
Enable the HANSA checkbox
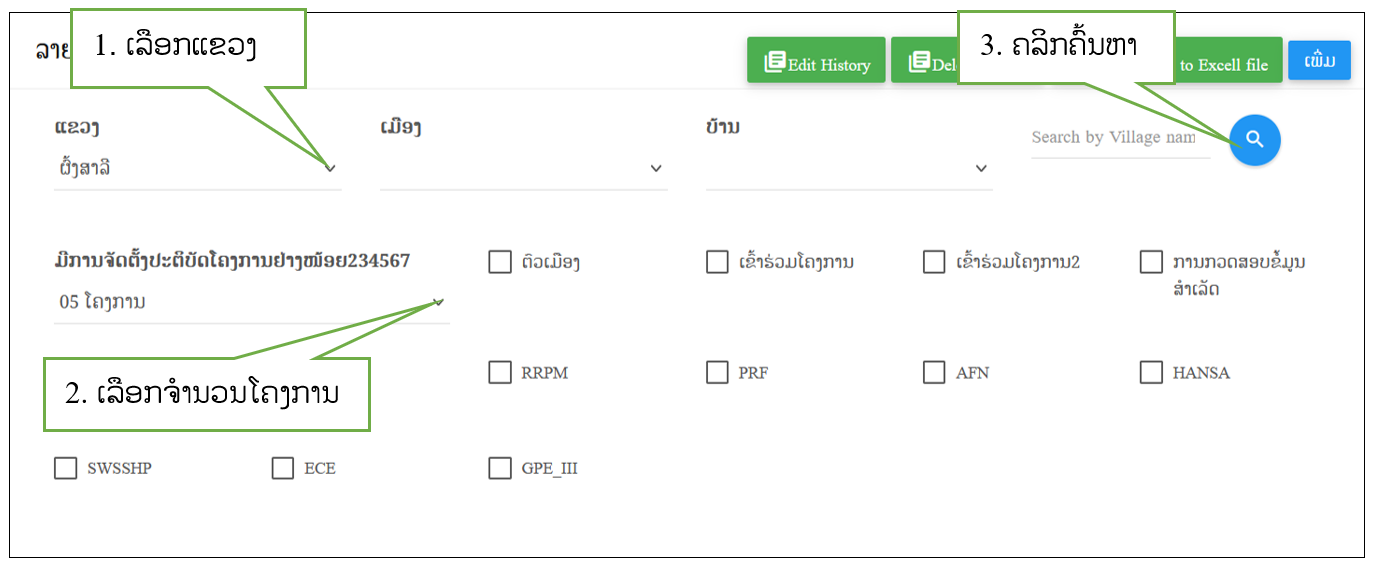pos(1151,372)
